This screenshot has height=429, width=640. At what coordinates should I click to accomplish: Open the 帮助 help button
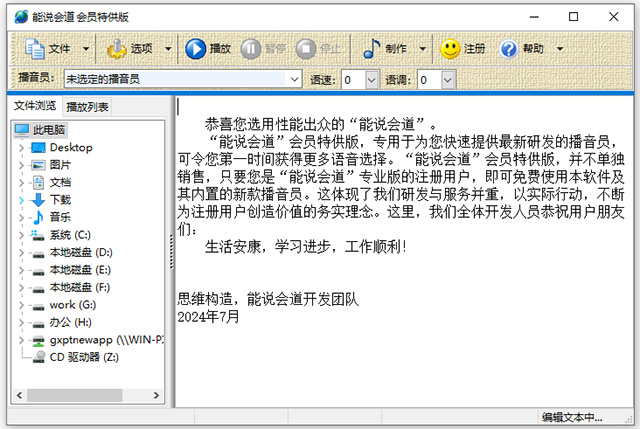[x=521, y=49]
